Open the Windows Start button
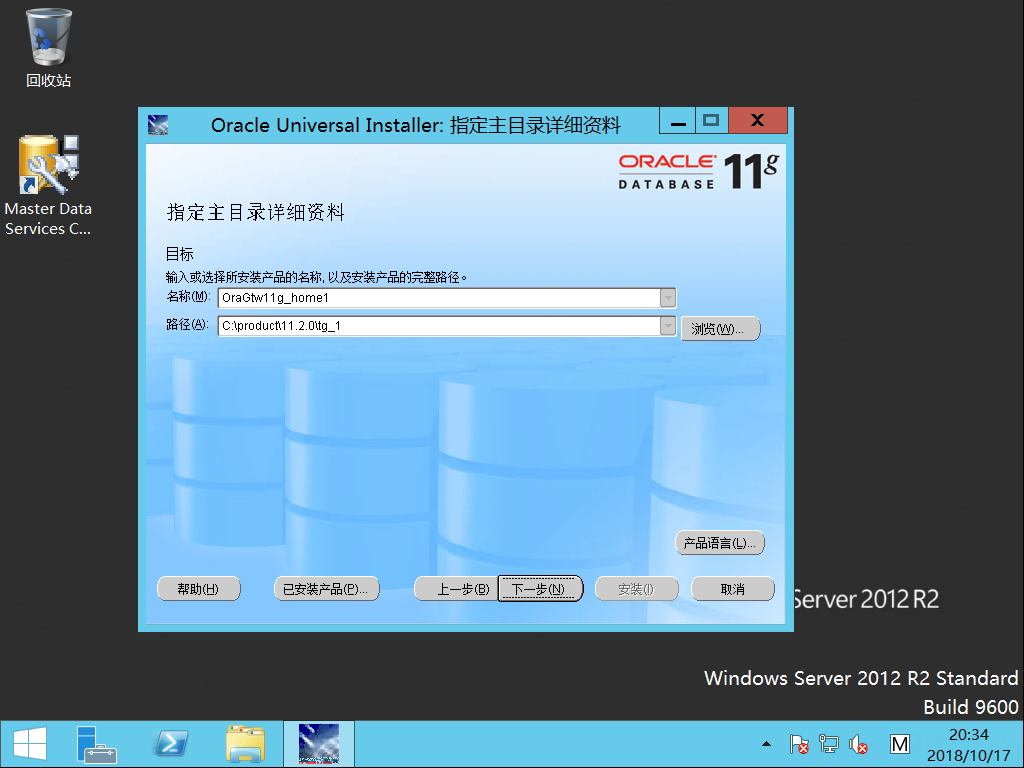The width and height of the screenshot is (1024, 768). click(29, 744)
